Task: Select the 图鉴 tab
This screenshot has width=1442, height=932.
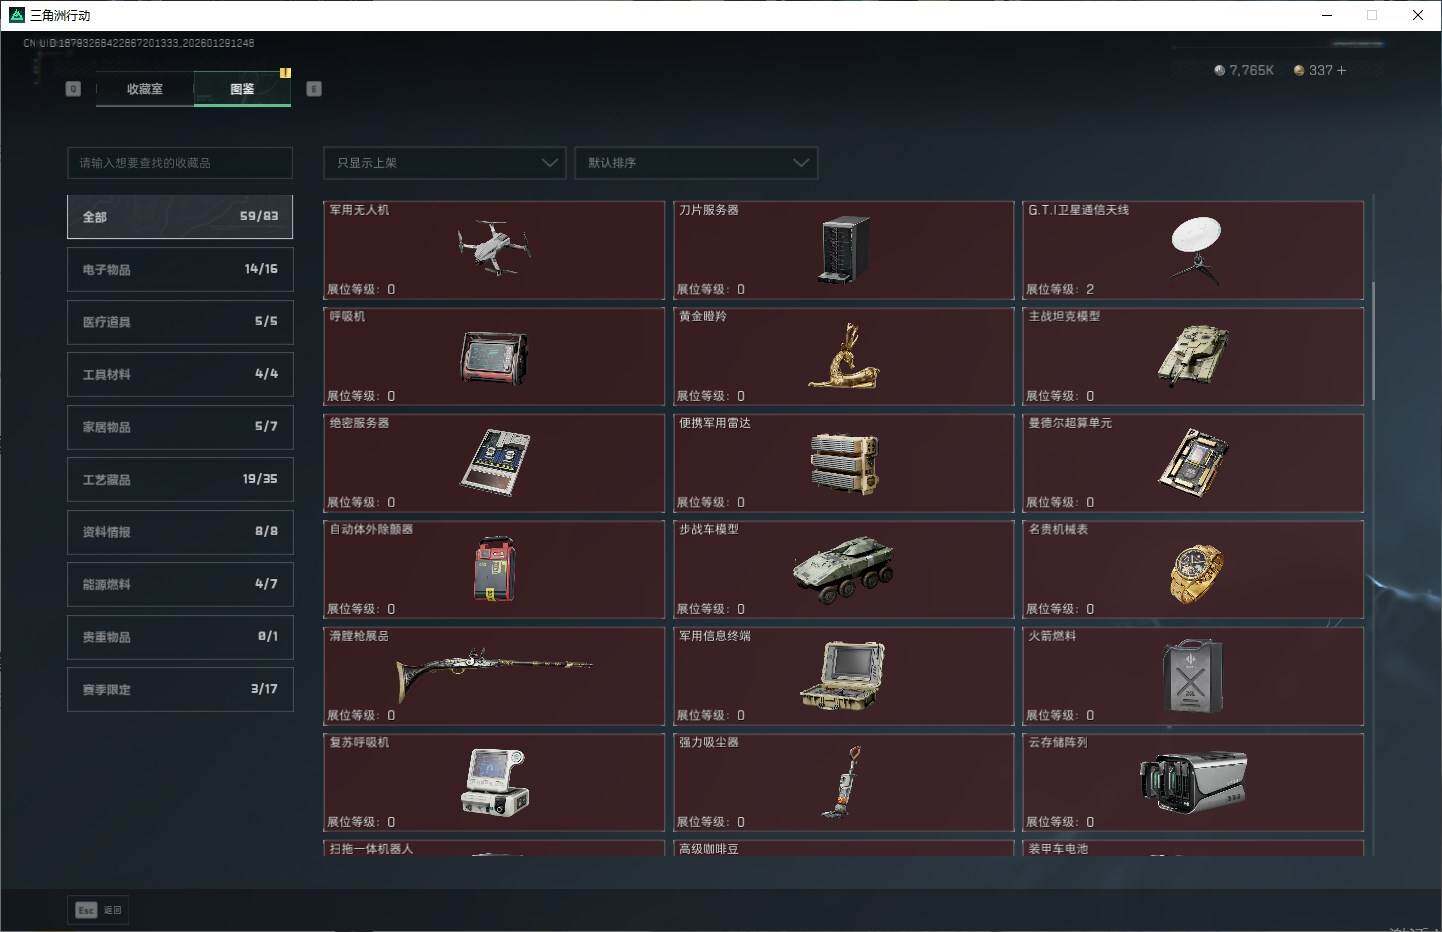Action: (242, 89)
